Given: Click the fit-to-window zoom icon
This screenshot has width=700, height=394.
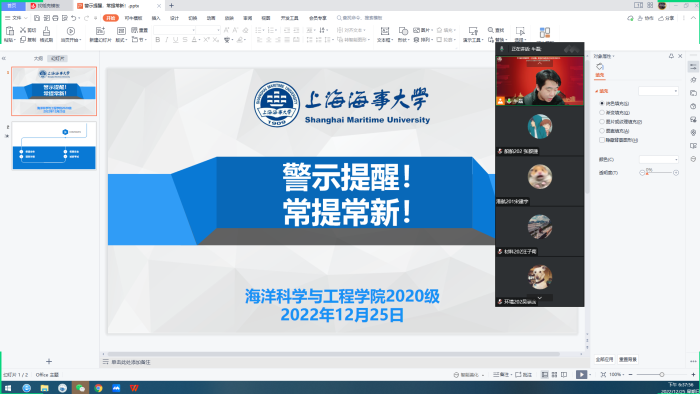Looking at the screenshot, I should click(x=603, y=375).
